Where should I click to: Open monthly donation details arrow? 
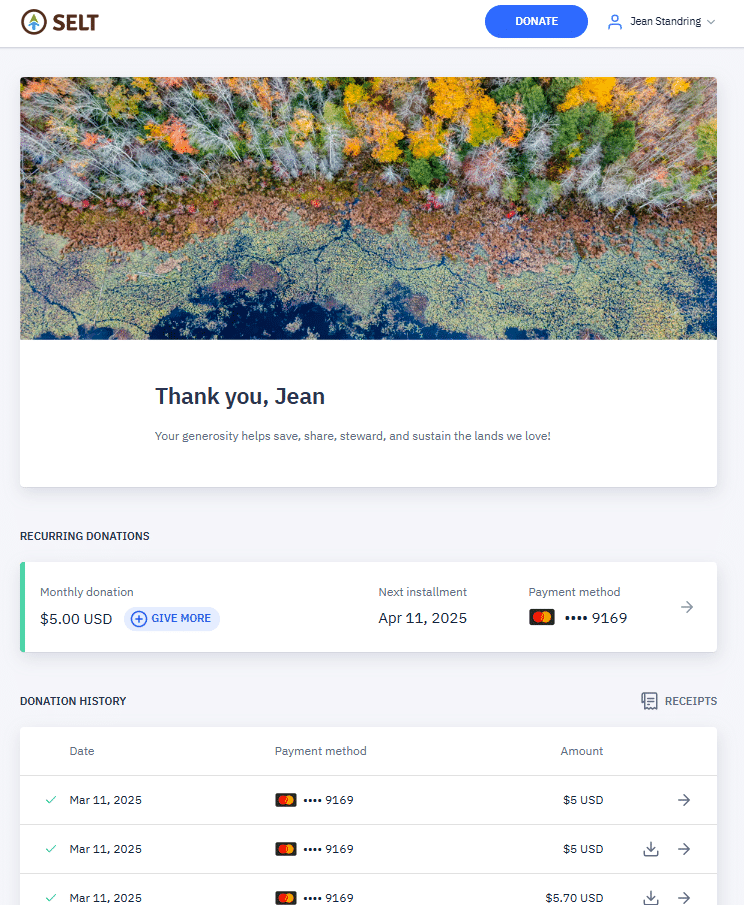point(687,607)
